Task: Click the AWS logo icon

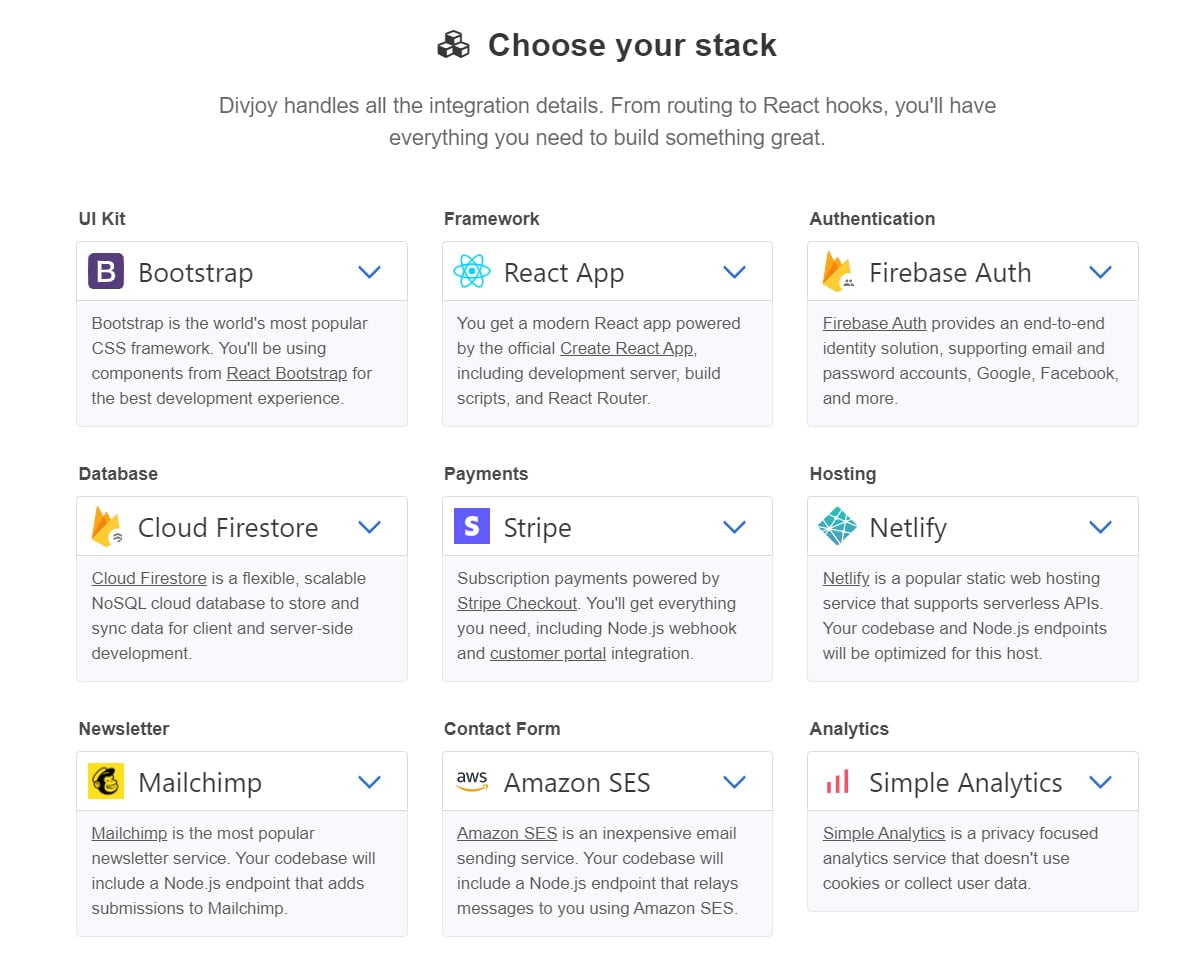Action: [471, 782]
